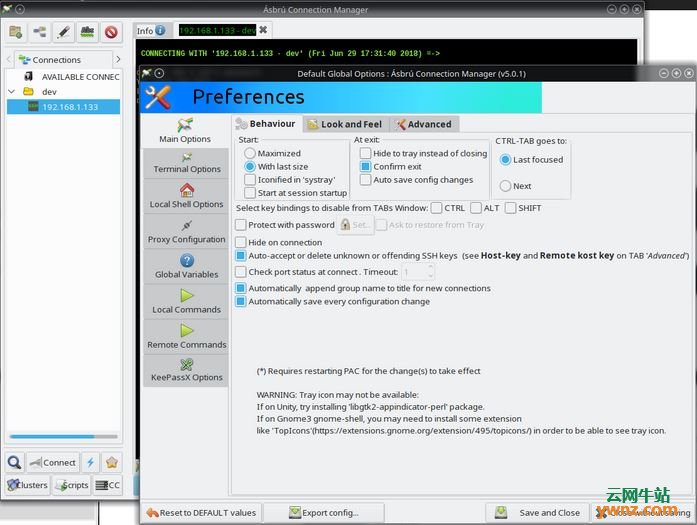The height and width of the screenshot is (525, 697).
Task: Click the favourites star icon button
Action: 112,463
